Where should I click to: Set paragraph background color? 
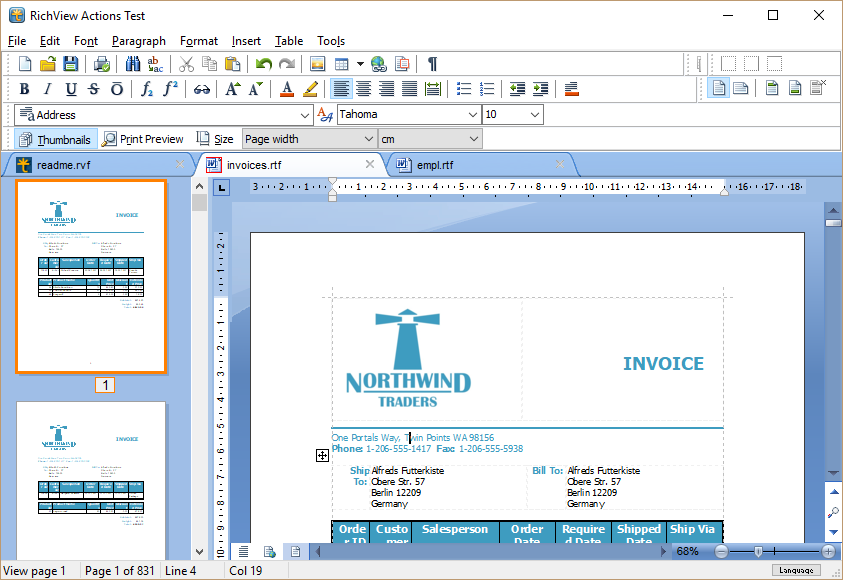pyautogui.click(x=571, y=89)
